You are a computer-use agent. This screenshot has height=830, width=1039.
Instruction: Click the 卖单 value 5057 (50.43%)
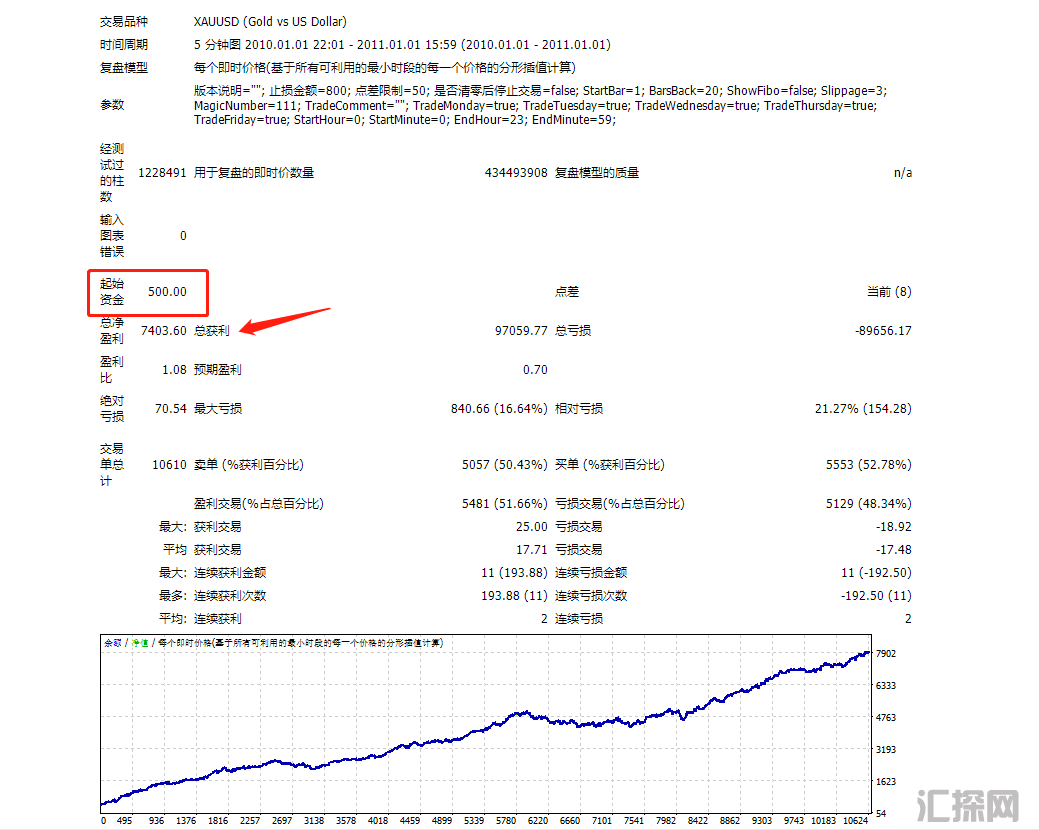[504, 465]
